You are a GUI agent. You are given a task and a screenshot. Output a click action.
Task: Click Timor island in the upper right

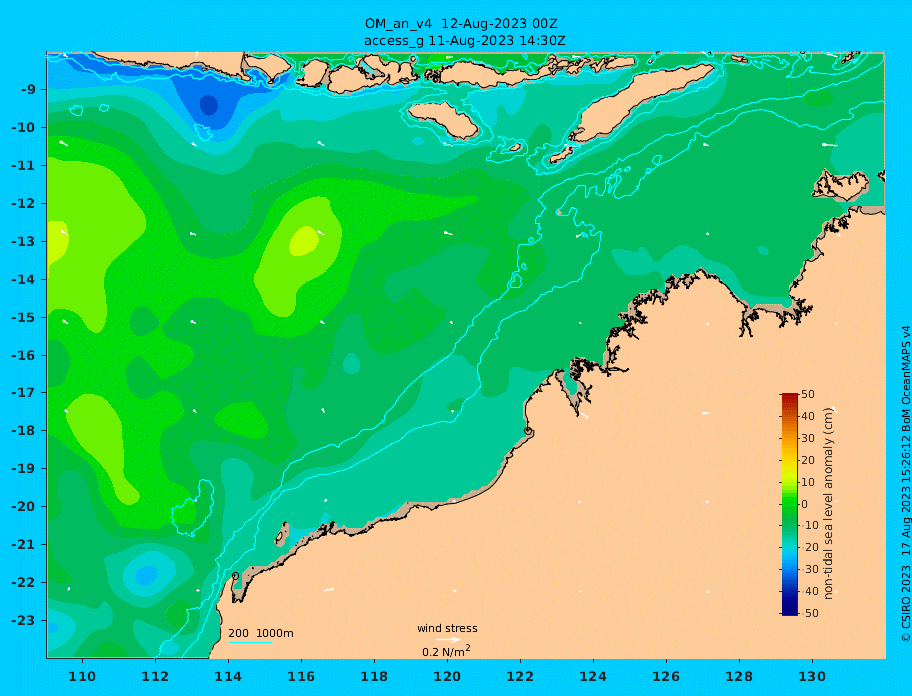pos(640,101)
